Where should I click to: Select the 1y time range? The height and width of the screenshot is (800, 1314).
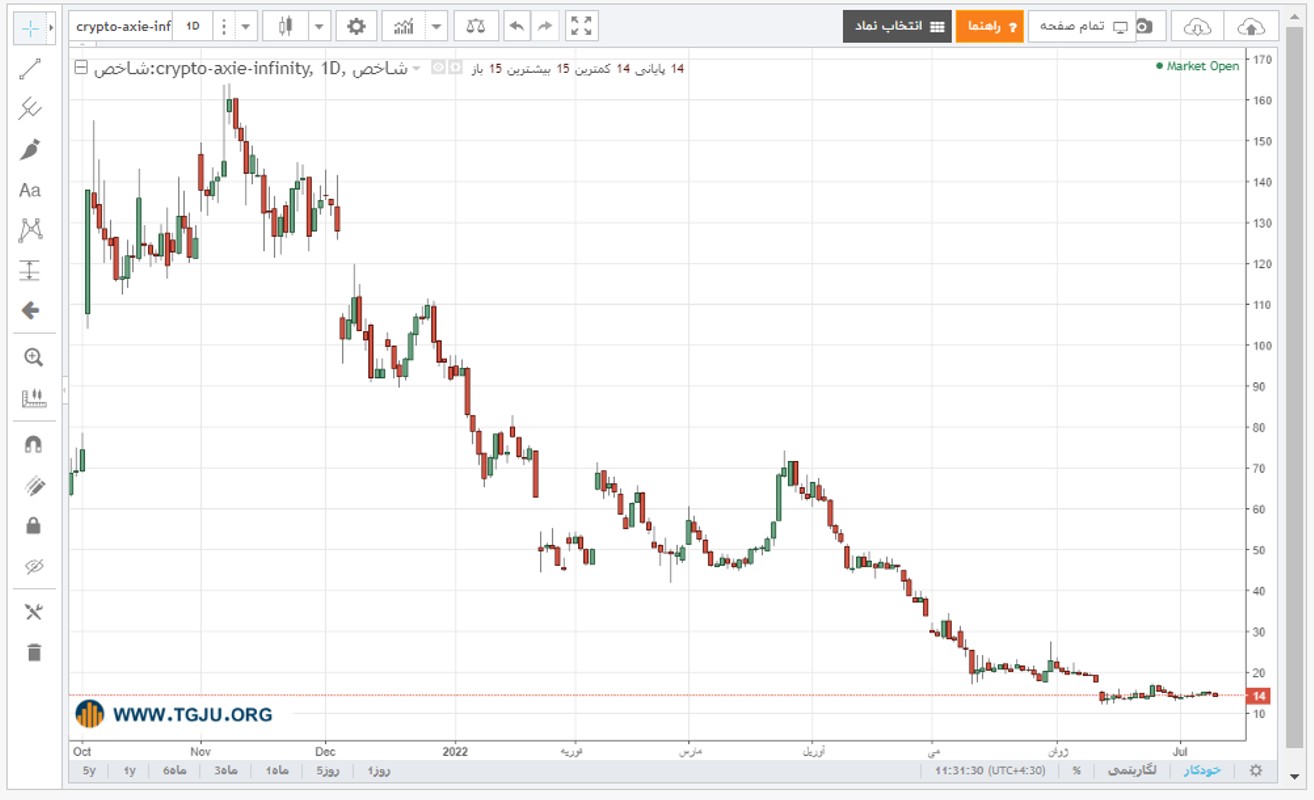coord(129,770)
